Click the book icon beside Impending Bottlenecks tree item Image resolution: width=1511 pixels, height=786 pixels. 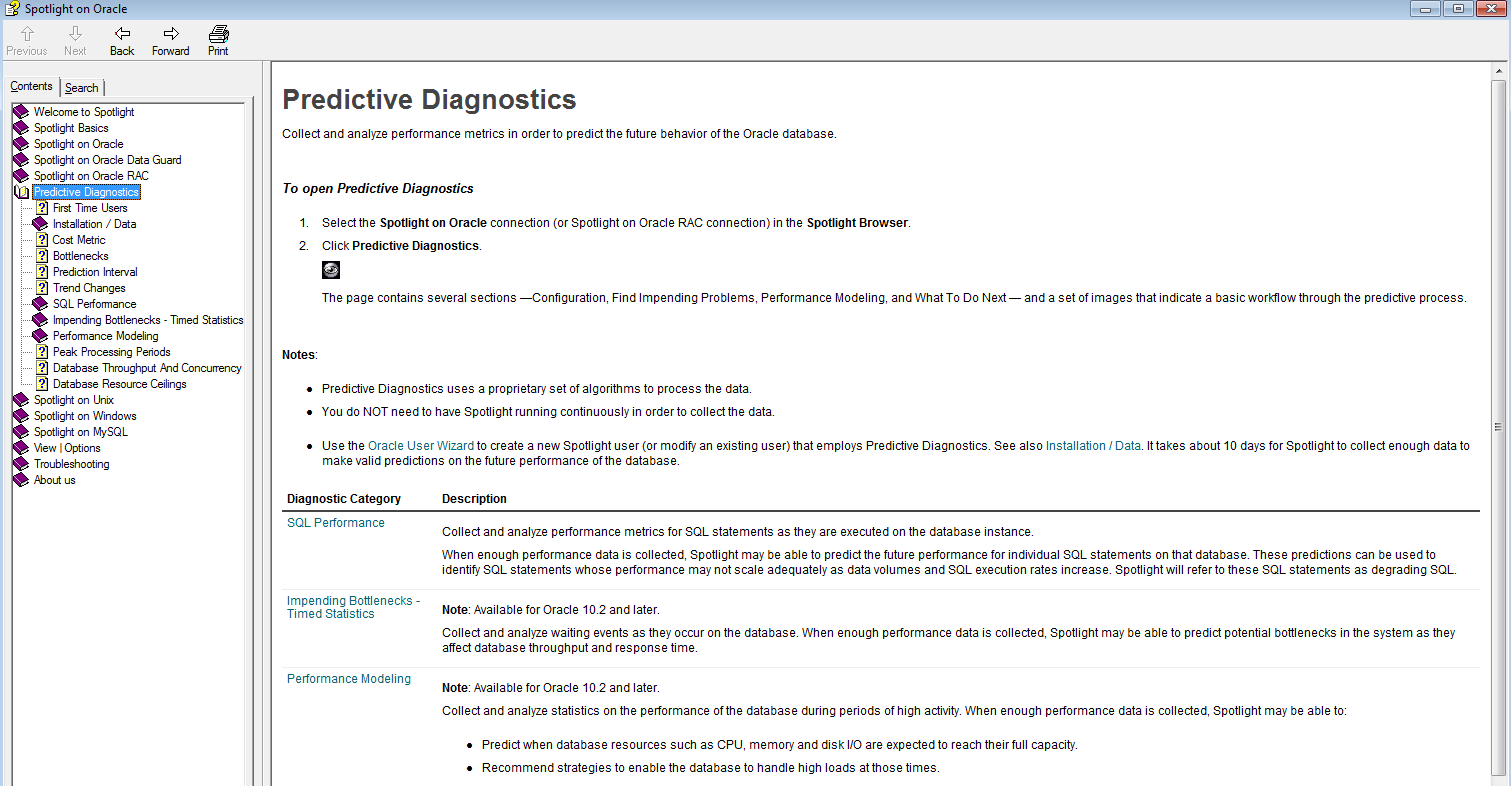[40, 320]
